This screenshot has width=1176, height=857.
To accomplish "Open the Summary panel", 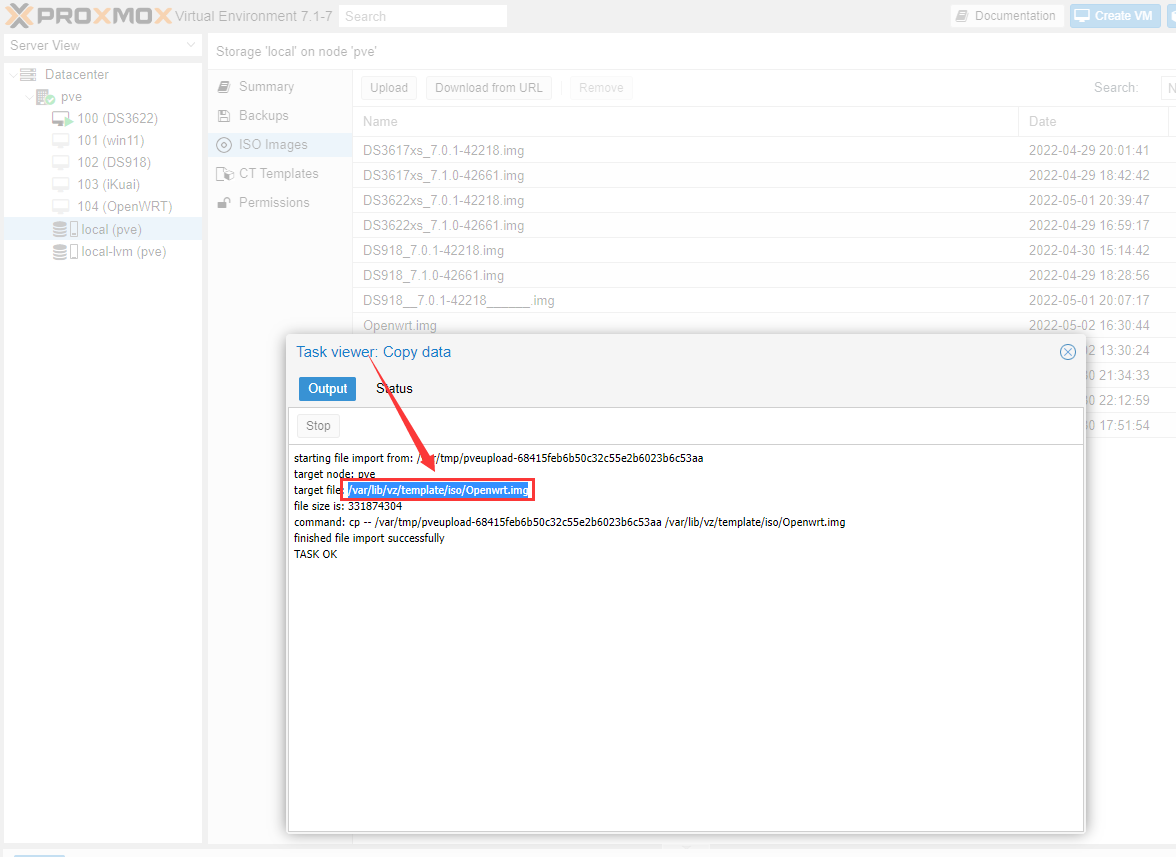I will [x=266, y=87].
